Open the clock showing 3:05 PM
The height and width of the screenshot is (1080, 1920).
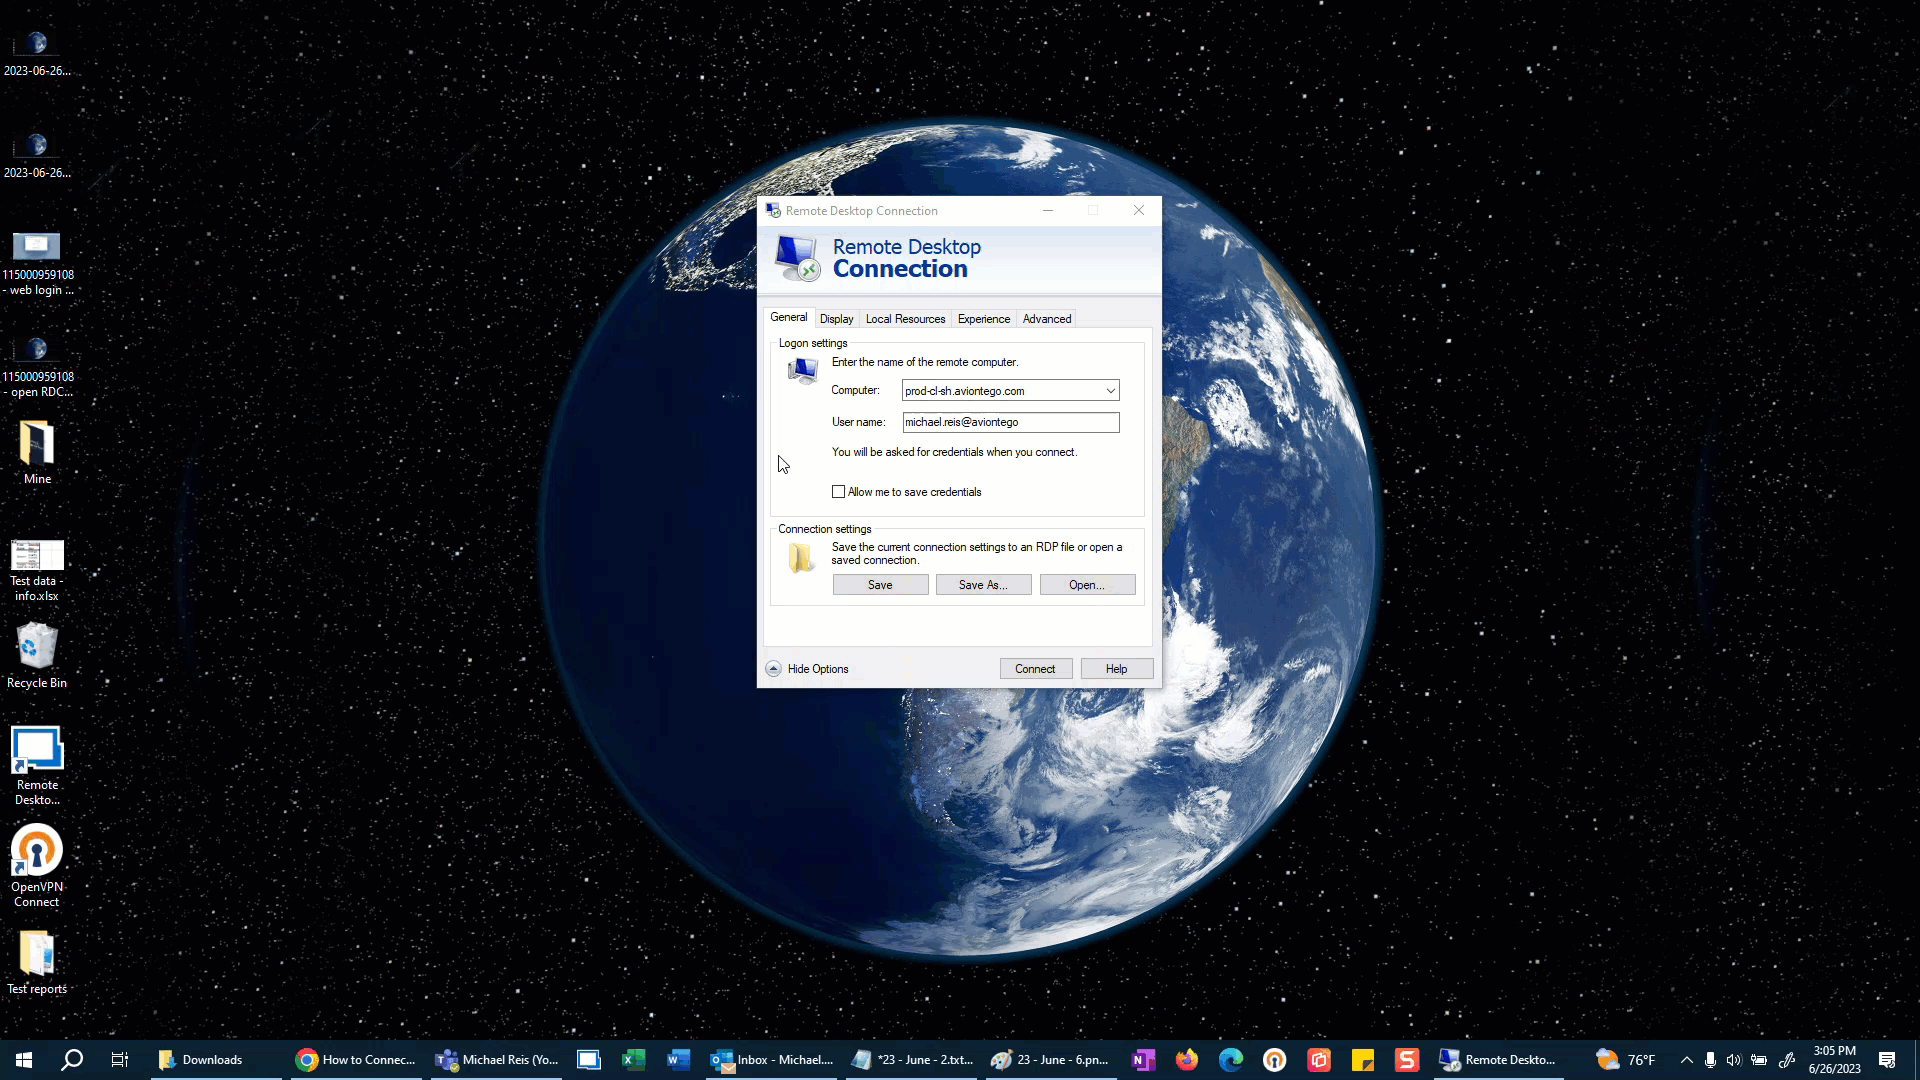(1834, 1060)
